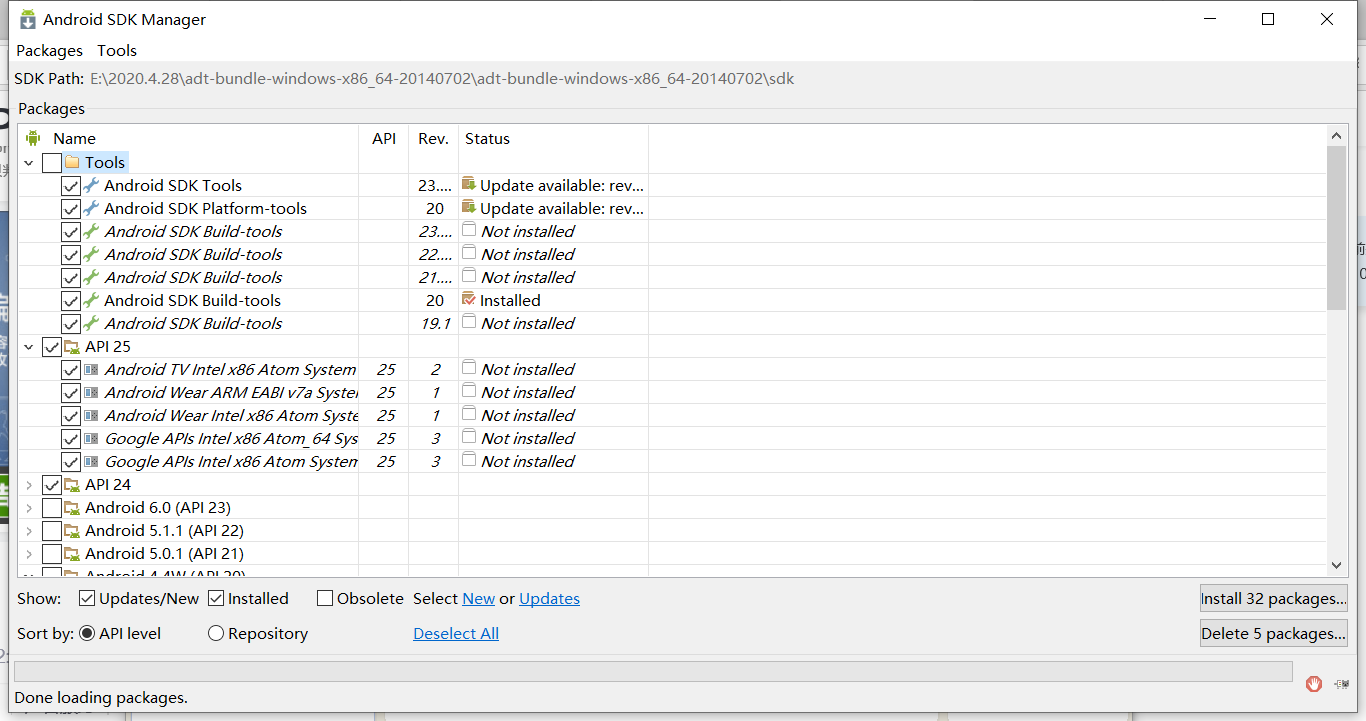Viewport: 1366px width, 721px height.
Task: Uncheck the API 24 group checkbox
Action: (x=52, y=485)
